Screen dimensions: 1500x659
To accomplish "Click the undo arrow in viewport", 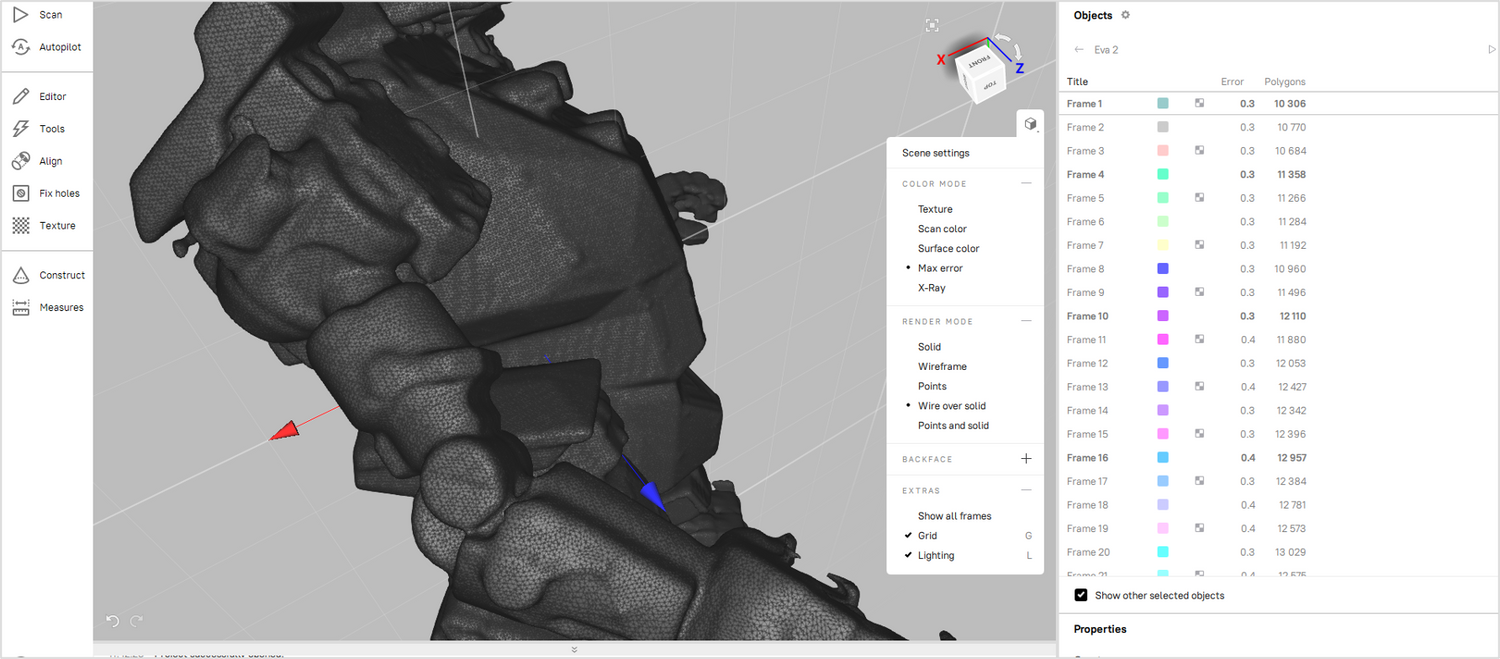I will (x=112, y=621).
